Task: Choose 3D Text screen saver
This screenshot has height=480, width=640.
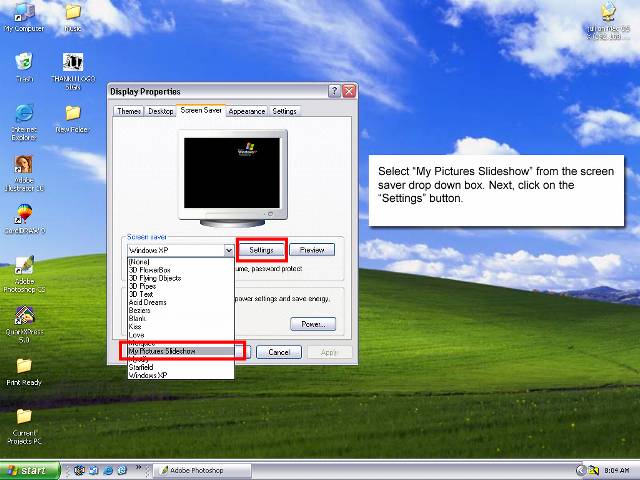Action: click(181, 294)
